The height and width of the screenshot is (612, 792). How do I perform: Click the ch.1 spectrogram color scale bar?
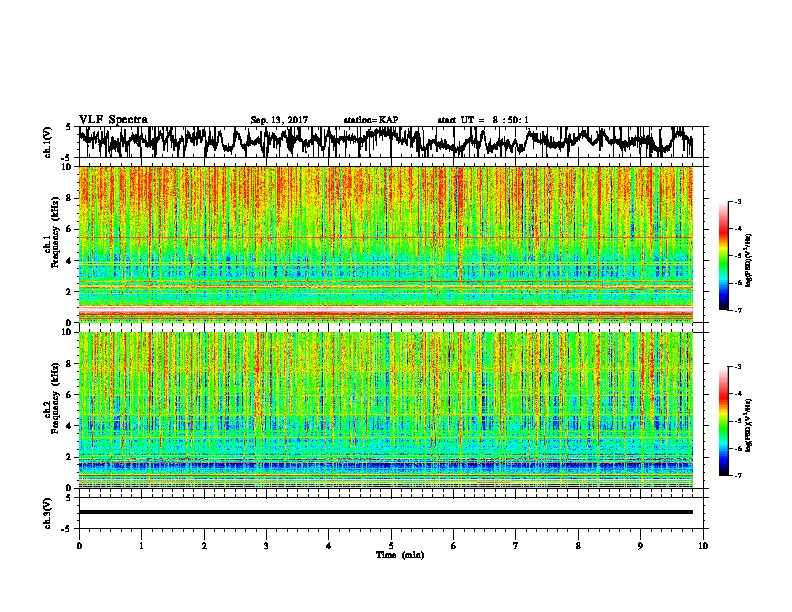click(723, 256)
